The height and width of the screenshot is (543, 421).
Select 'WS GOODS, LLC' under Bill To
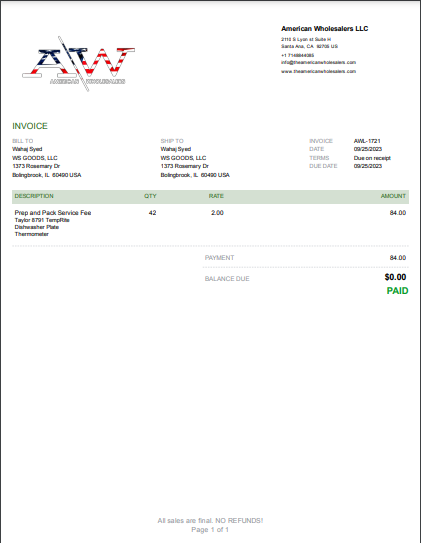[x=35, y=158]
